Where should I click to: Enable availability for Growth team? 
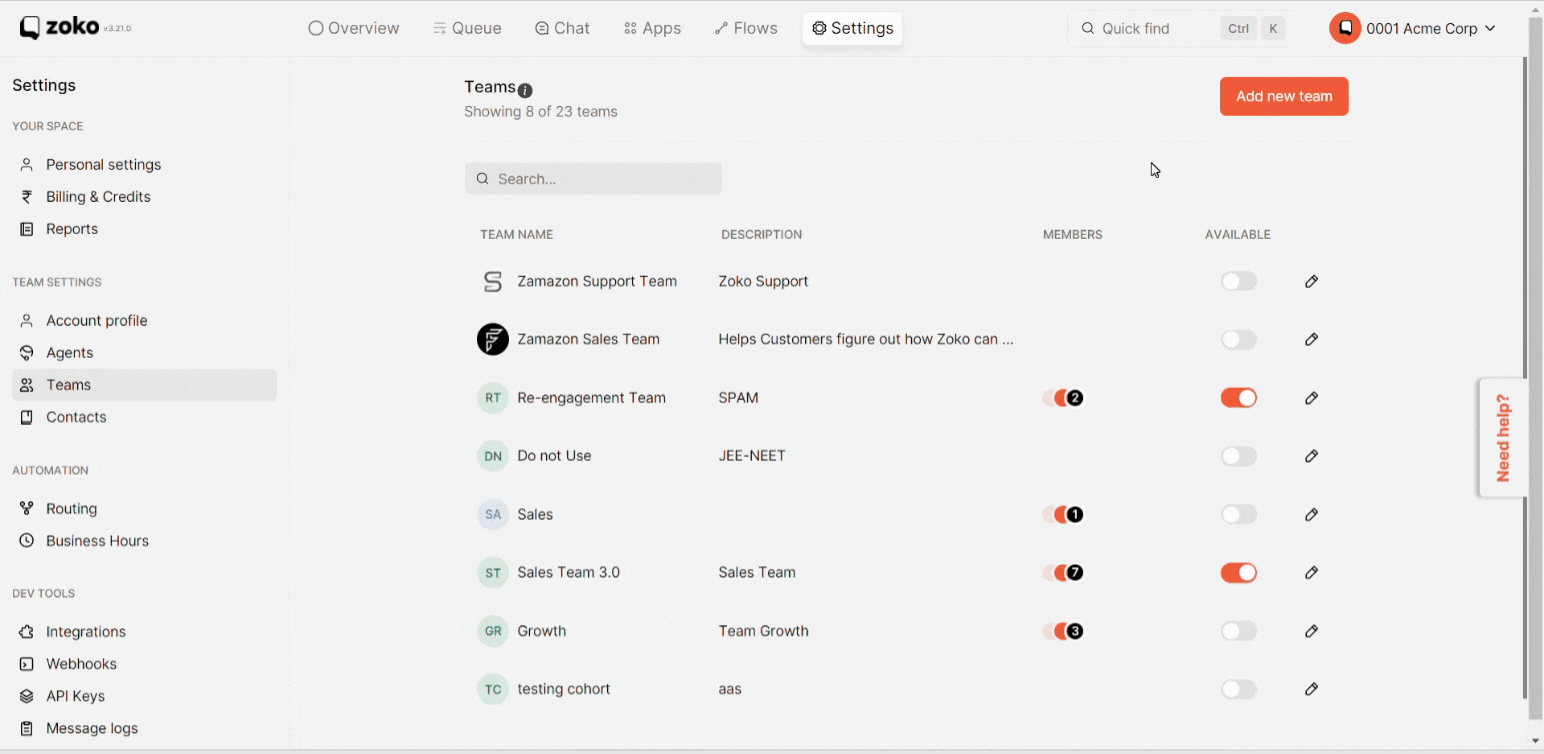point(1238,631)
